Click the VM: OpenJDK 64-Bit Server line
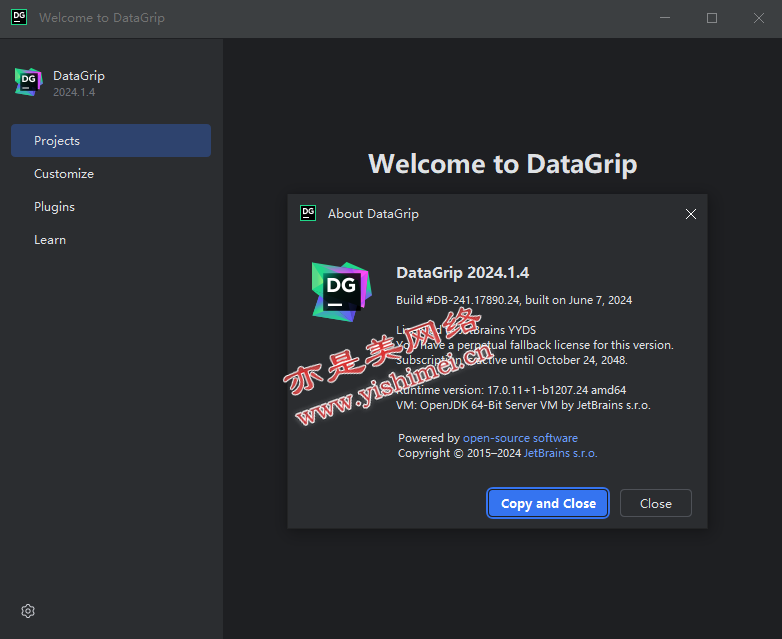Image resolution: width=782 pixels, height=639 pixels. click(523, 405)
